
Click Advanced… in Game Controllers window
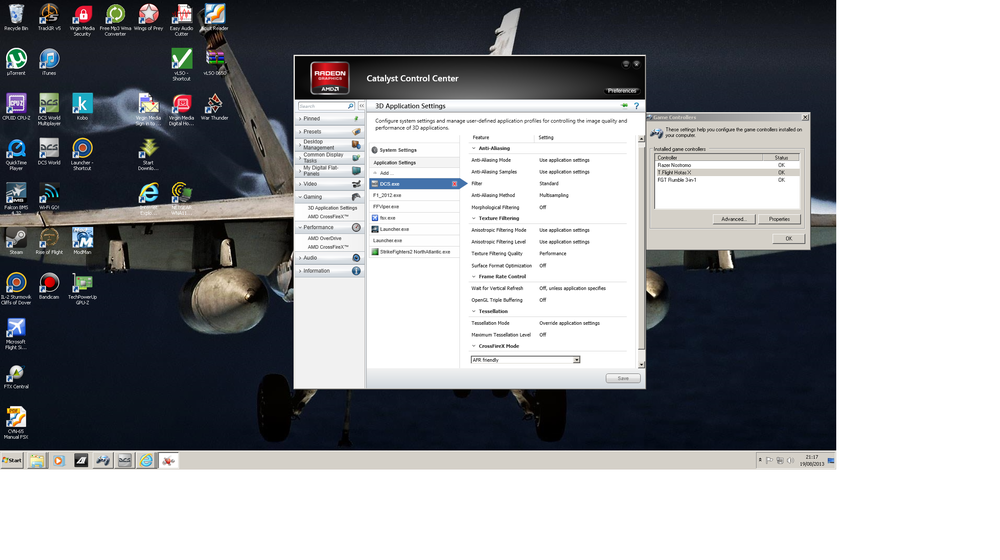733,219
